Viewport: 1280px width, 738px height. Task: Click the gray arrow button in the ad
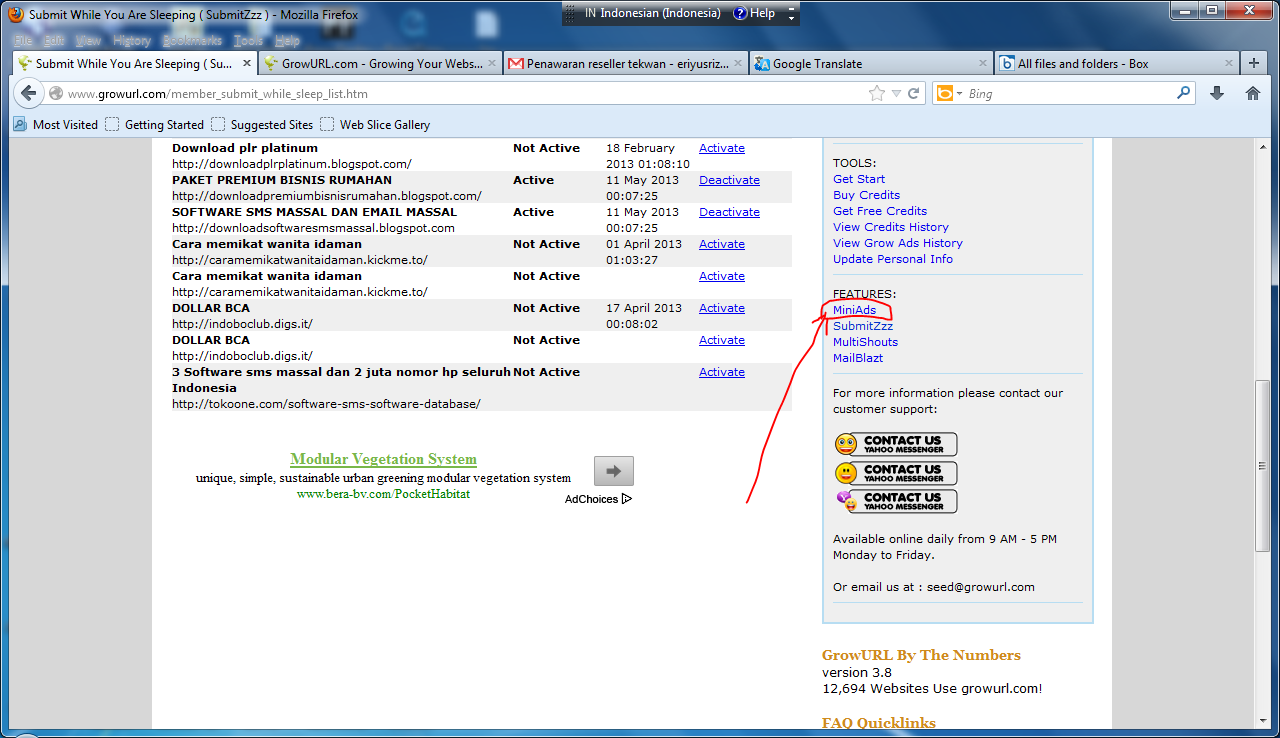pyautogui.click(x=613, y=471)
